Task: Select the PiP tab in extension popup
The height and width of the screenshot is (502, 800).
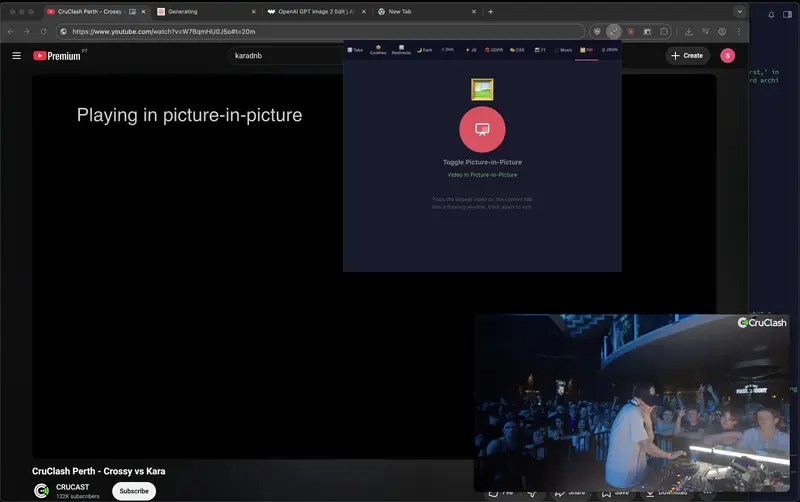Action: coord(586,50)
